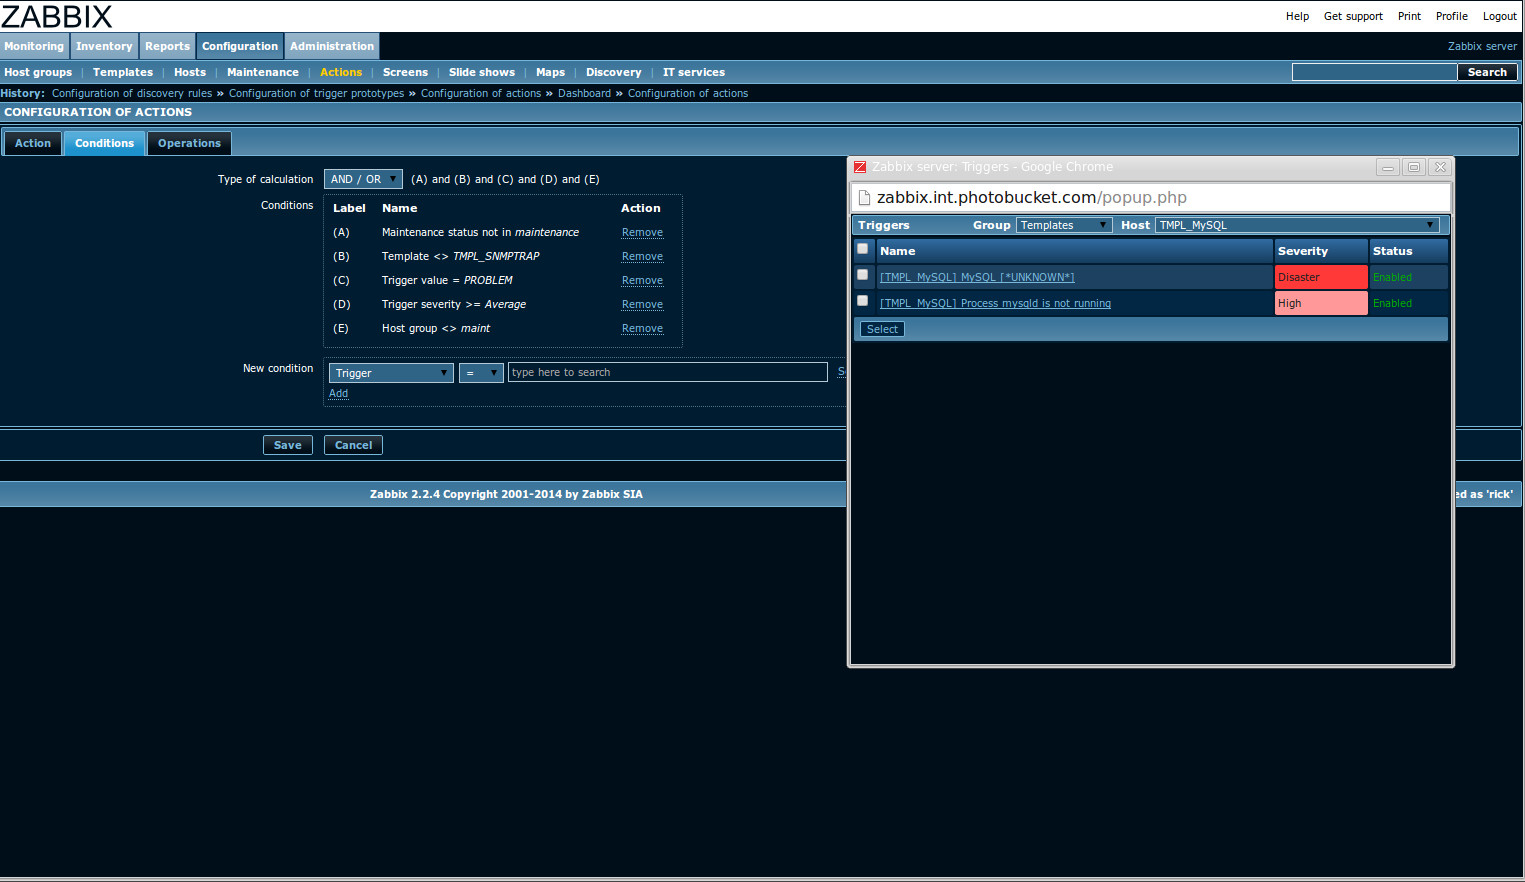
Task: Click the ZABBIX logo
Action: tap(57, 16)
